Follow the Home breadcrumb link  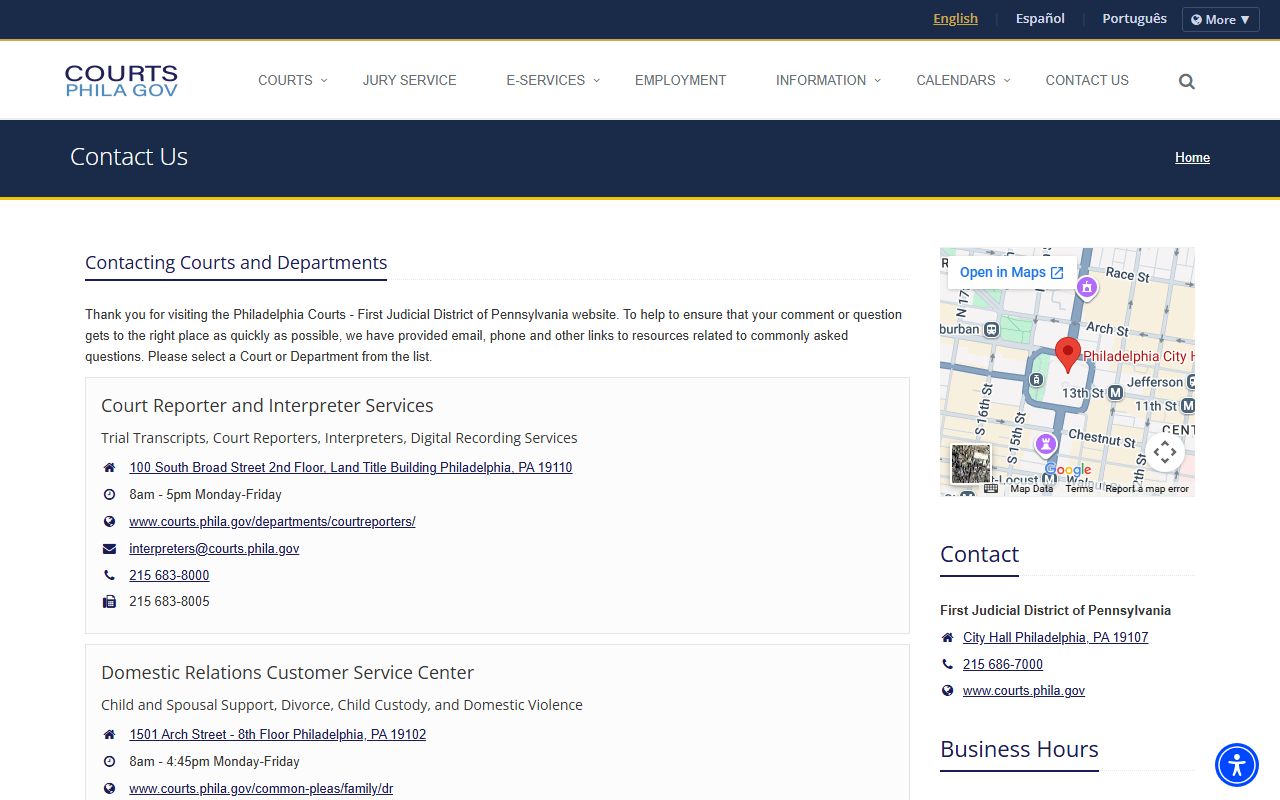tap(1192, 158)
